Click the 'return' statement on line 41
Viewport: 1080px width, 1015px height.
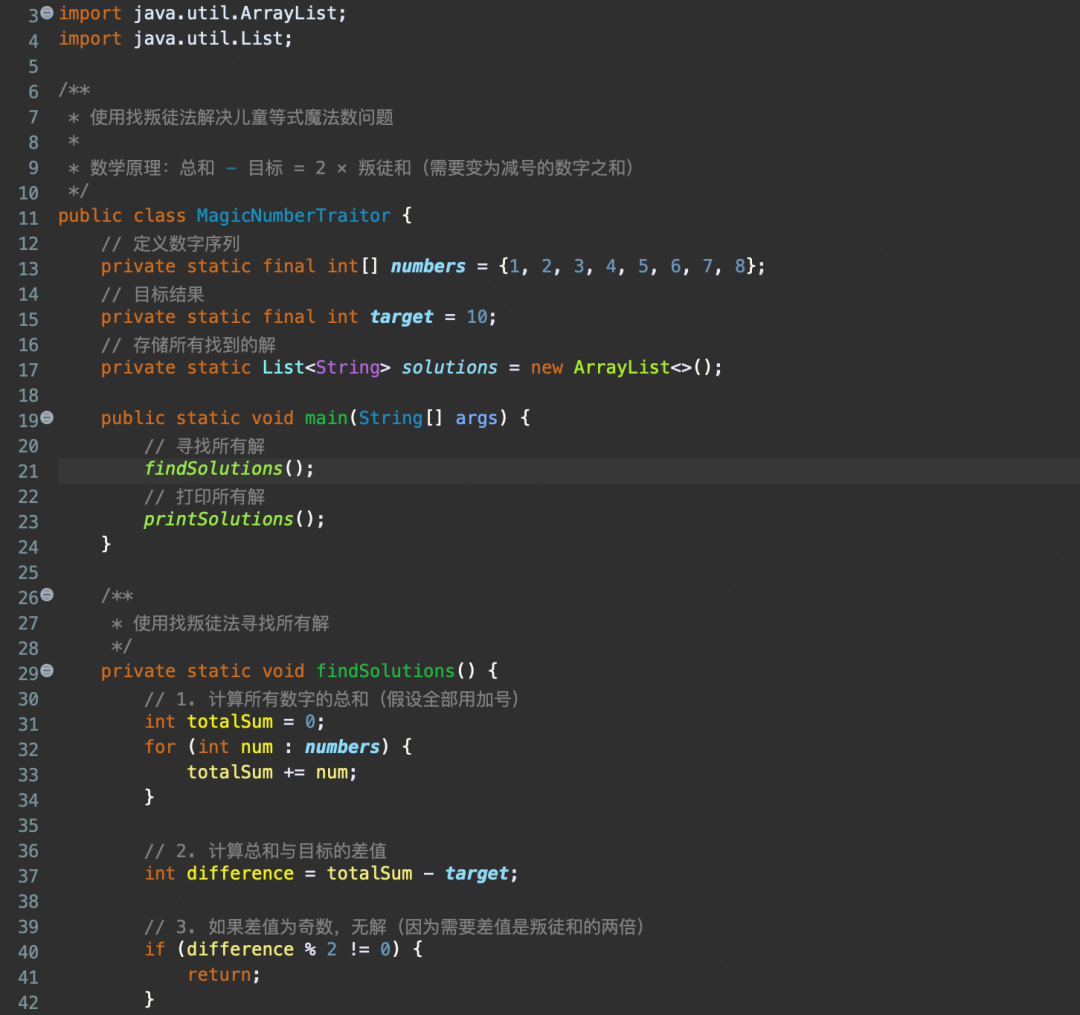(x=220, y=974)
